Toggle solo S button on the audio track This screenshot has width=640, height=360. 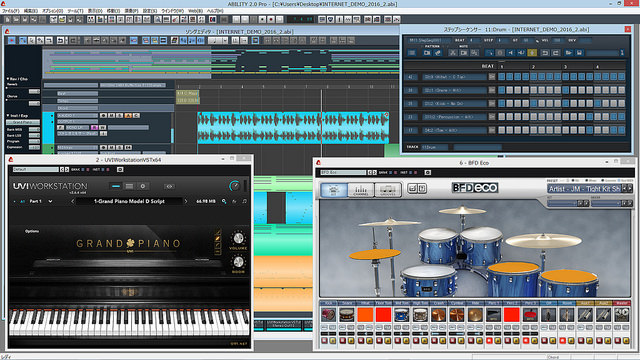tap(120, 116)
